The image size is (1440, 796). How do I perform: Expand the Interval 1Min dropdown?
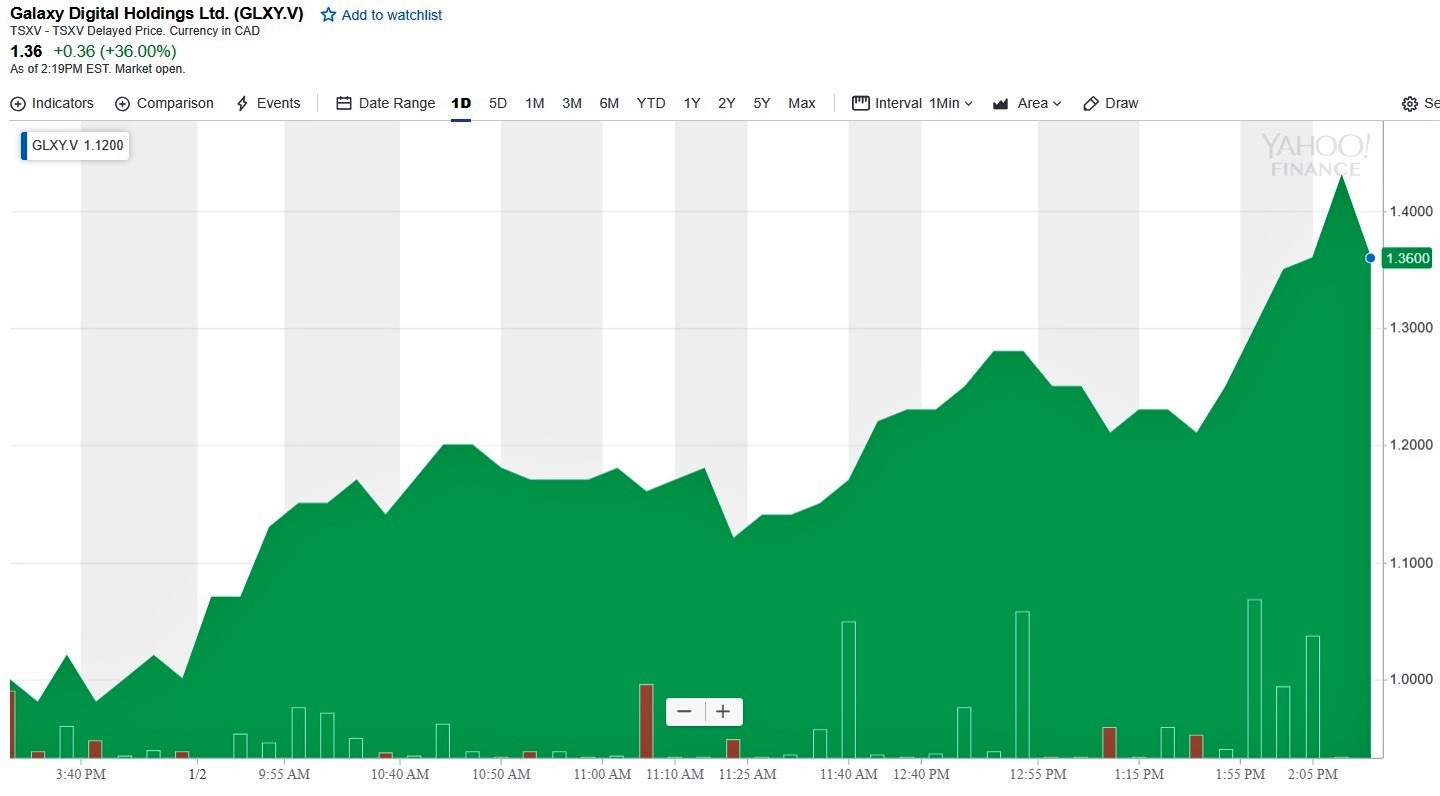pyautogui.click(x=950, y=104)
